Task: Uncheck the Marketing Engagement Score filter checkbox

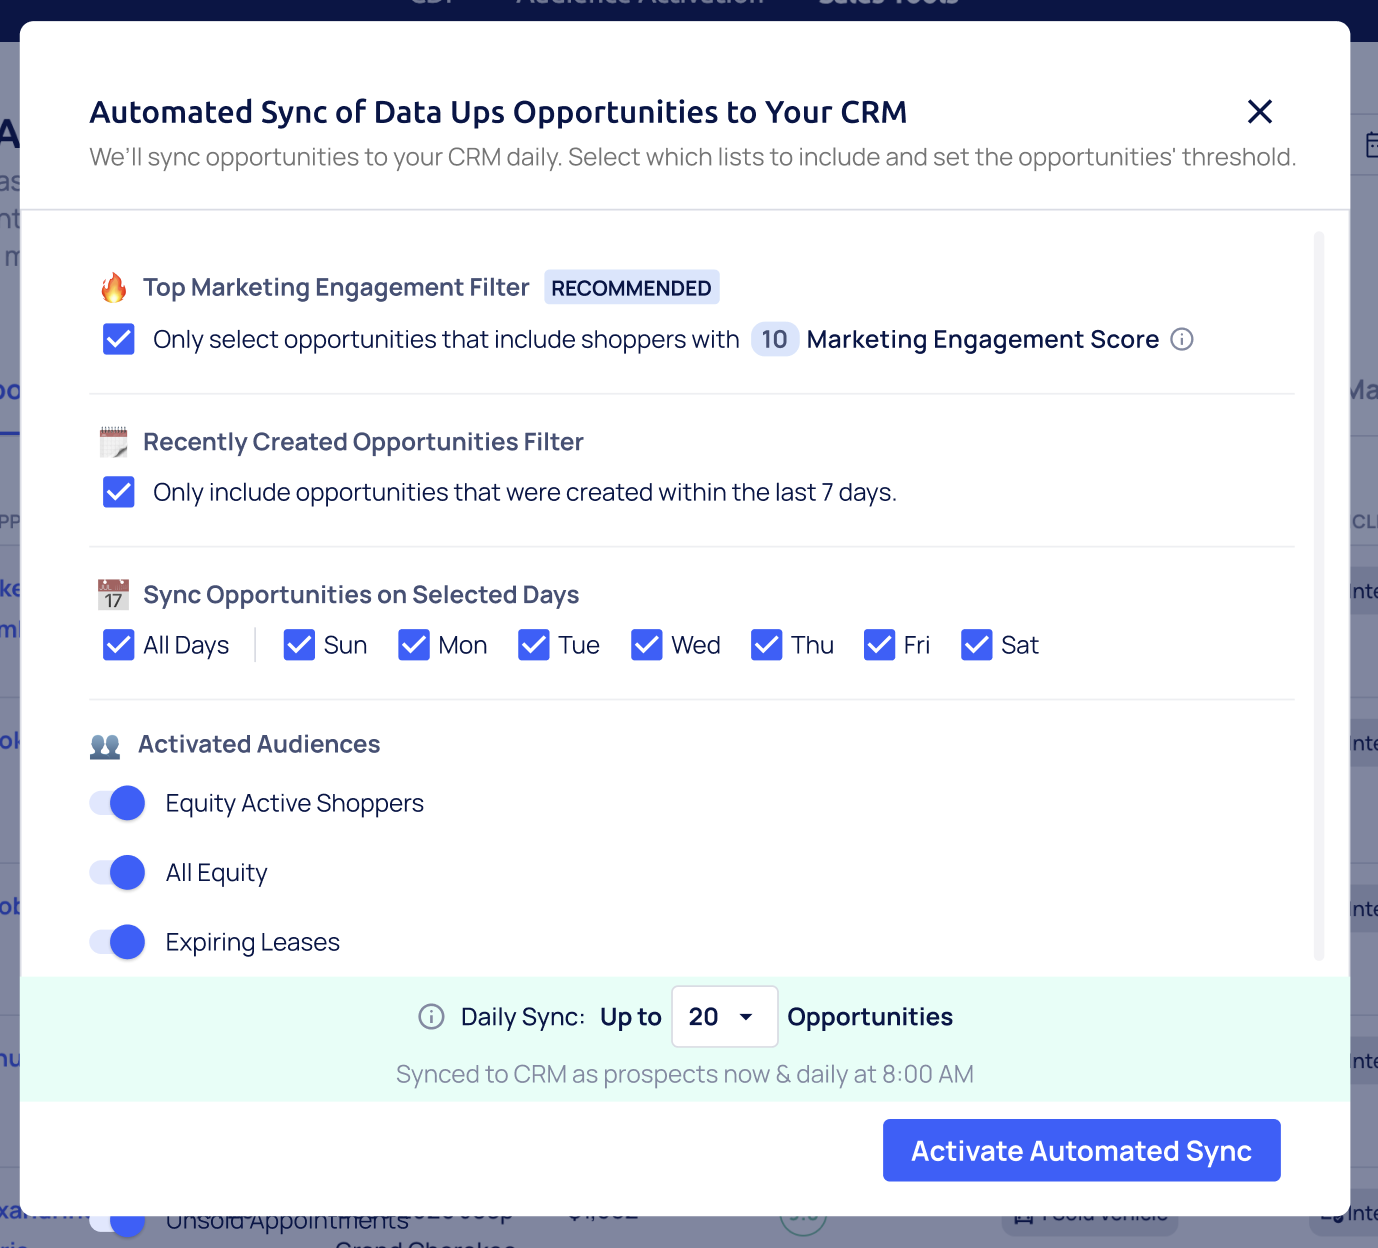Action: click(x=119, y=340)
